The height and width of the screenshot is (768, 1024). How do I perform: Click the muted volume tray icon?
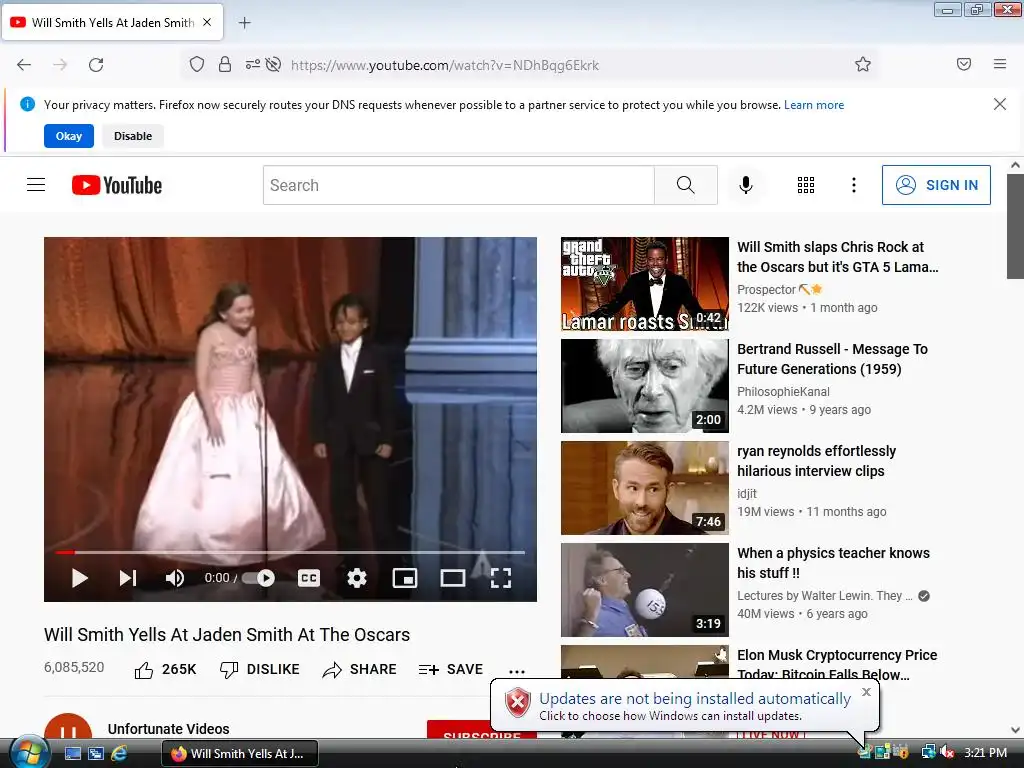947,753
